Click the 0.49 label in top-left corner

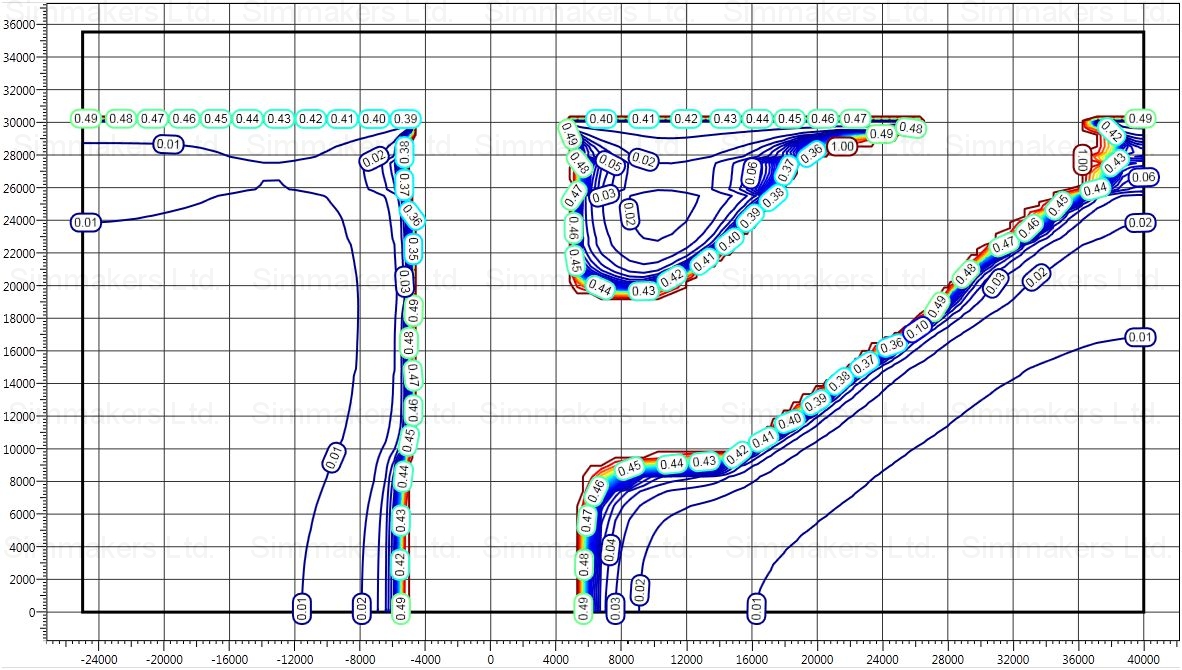87,119
